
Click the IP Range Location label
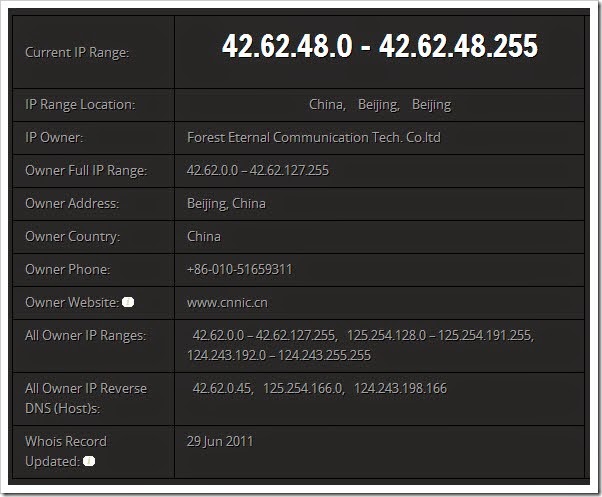pos(80,104)
